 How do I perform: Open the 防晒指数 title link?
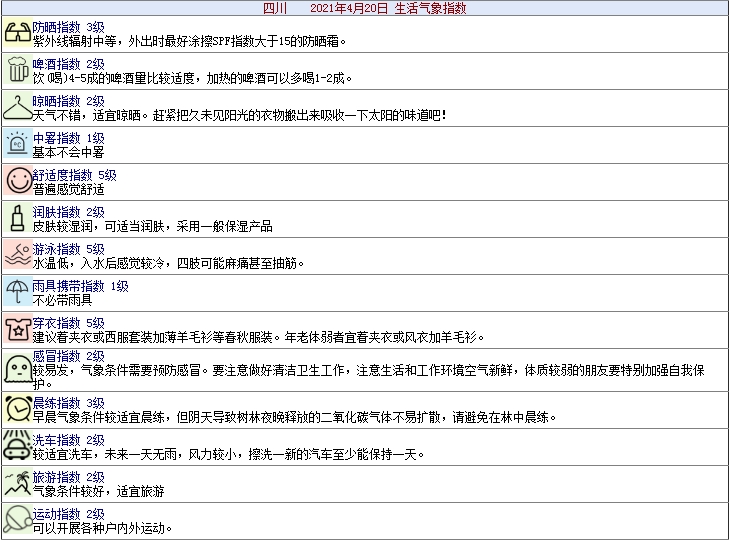[x=57, y=27]
